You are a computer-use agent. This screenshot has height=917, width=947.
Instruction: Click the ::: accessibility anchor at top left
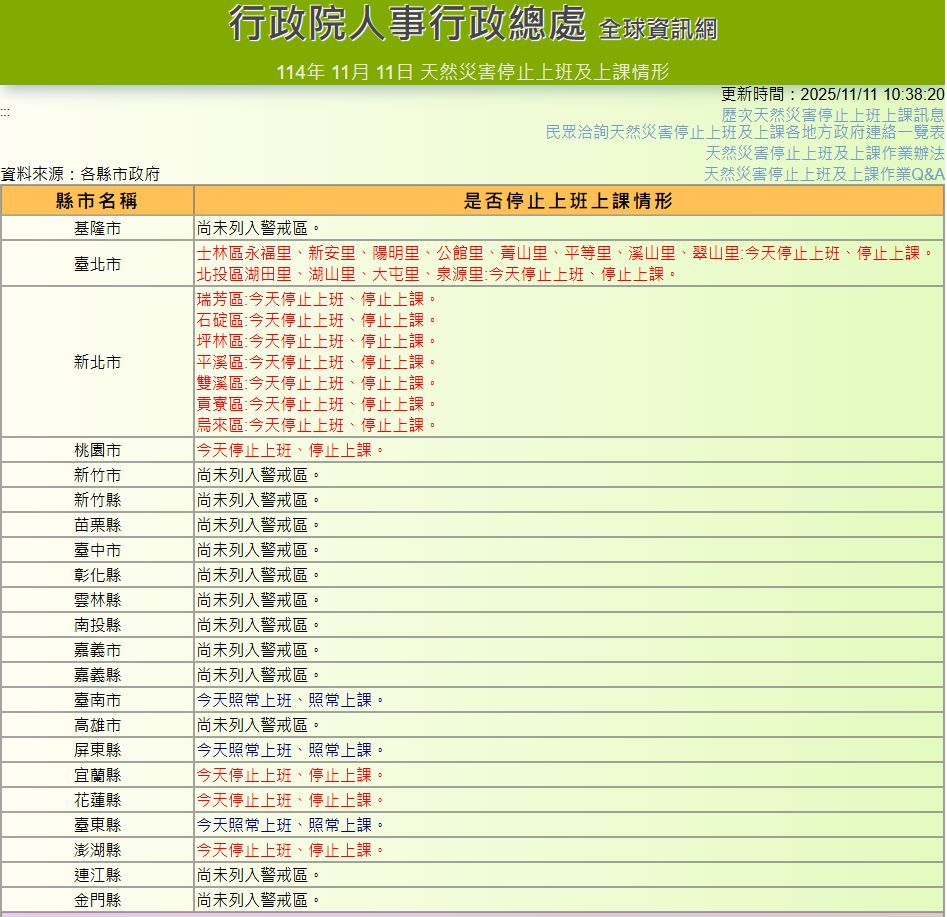(x=5, y=112)
